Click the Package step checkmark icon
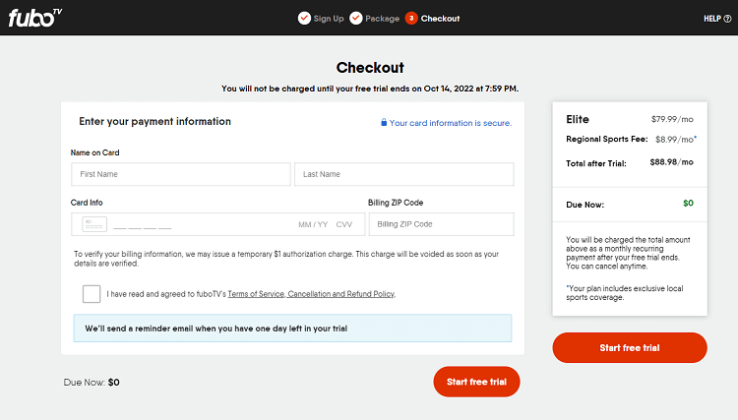Screen dimensions: 738x420 pos(356,18)
